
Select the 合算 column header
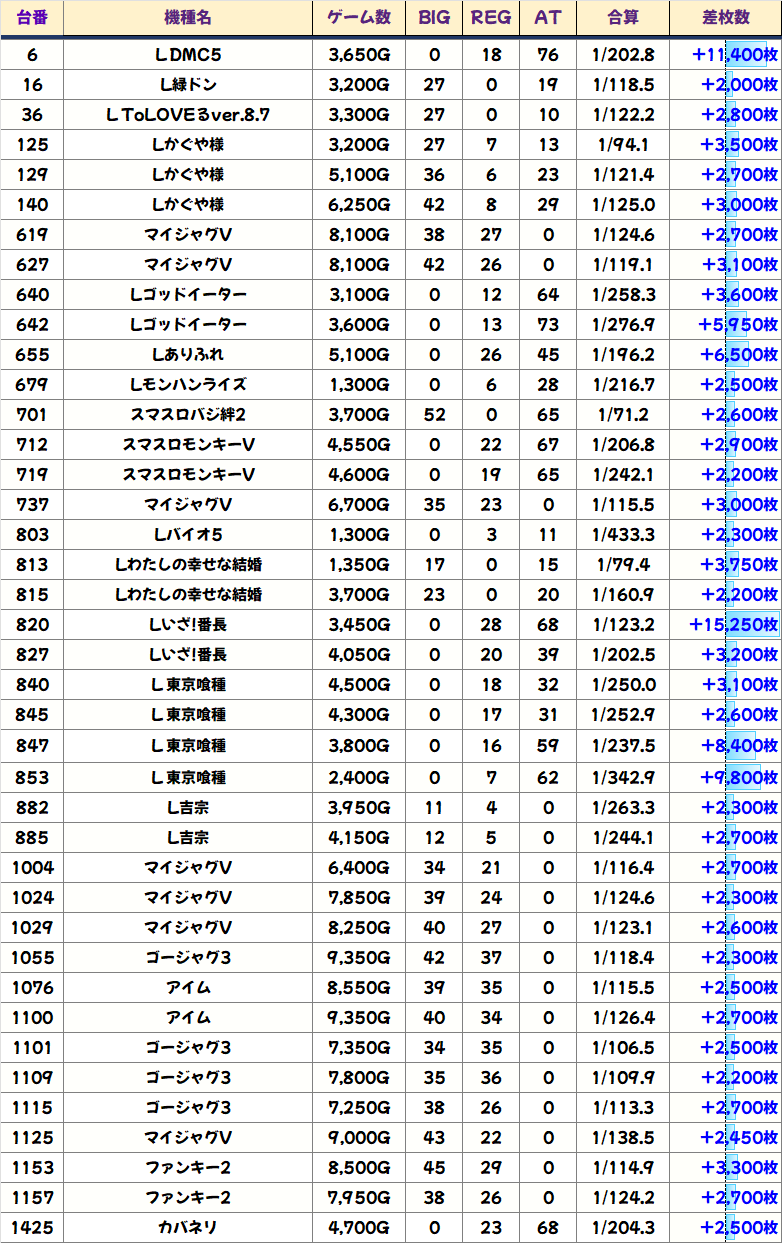624,18
